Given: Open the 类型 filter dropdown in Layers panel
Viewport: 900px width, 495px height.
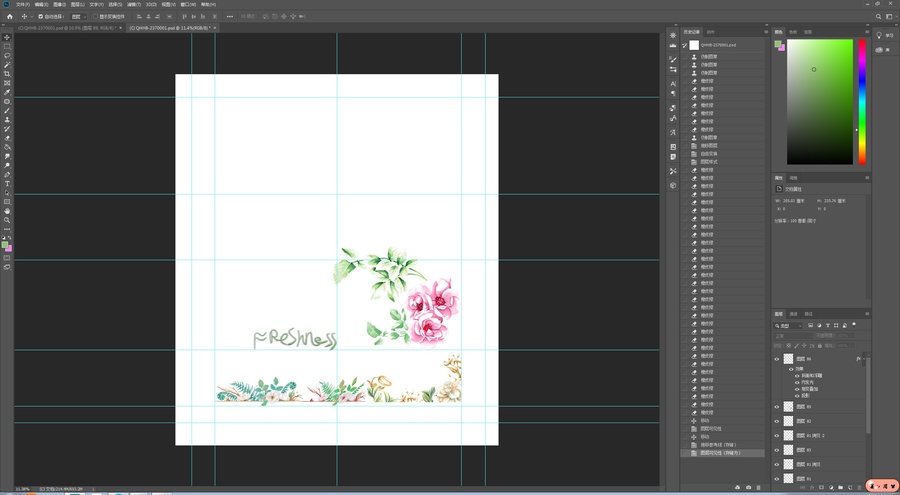Looking at the screenshot, I should pos(788,326).
